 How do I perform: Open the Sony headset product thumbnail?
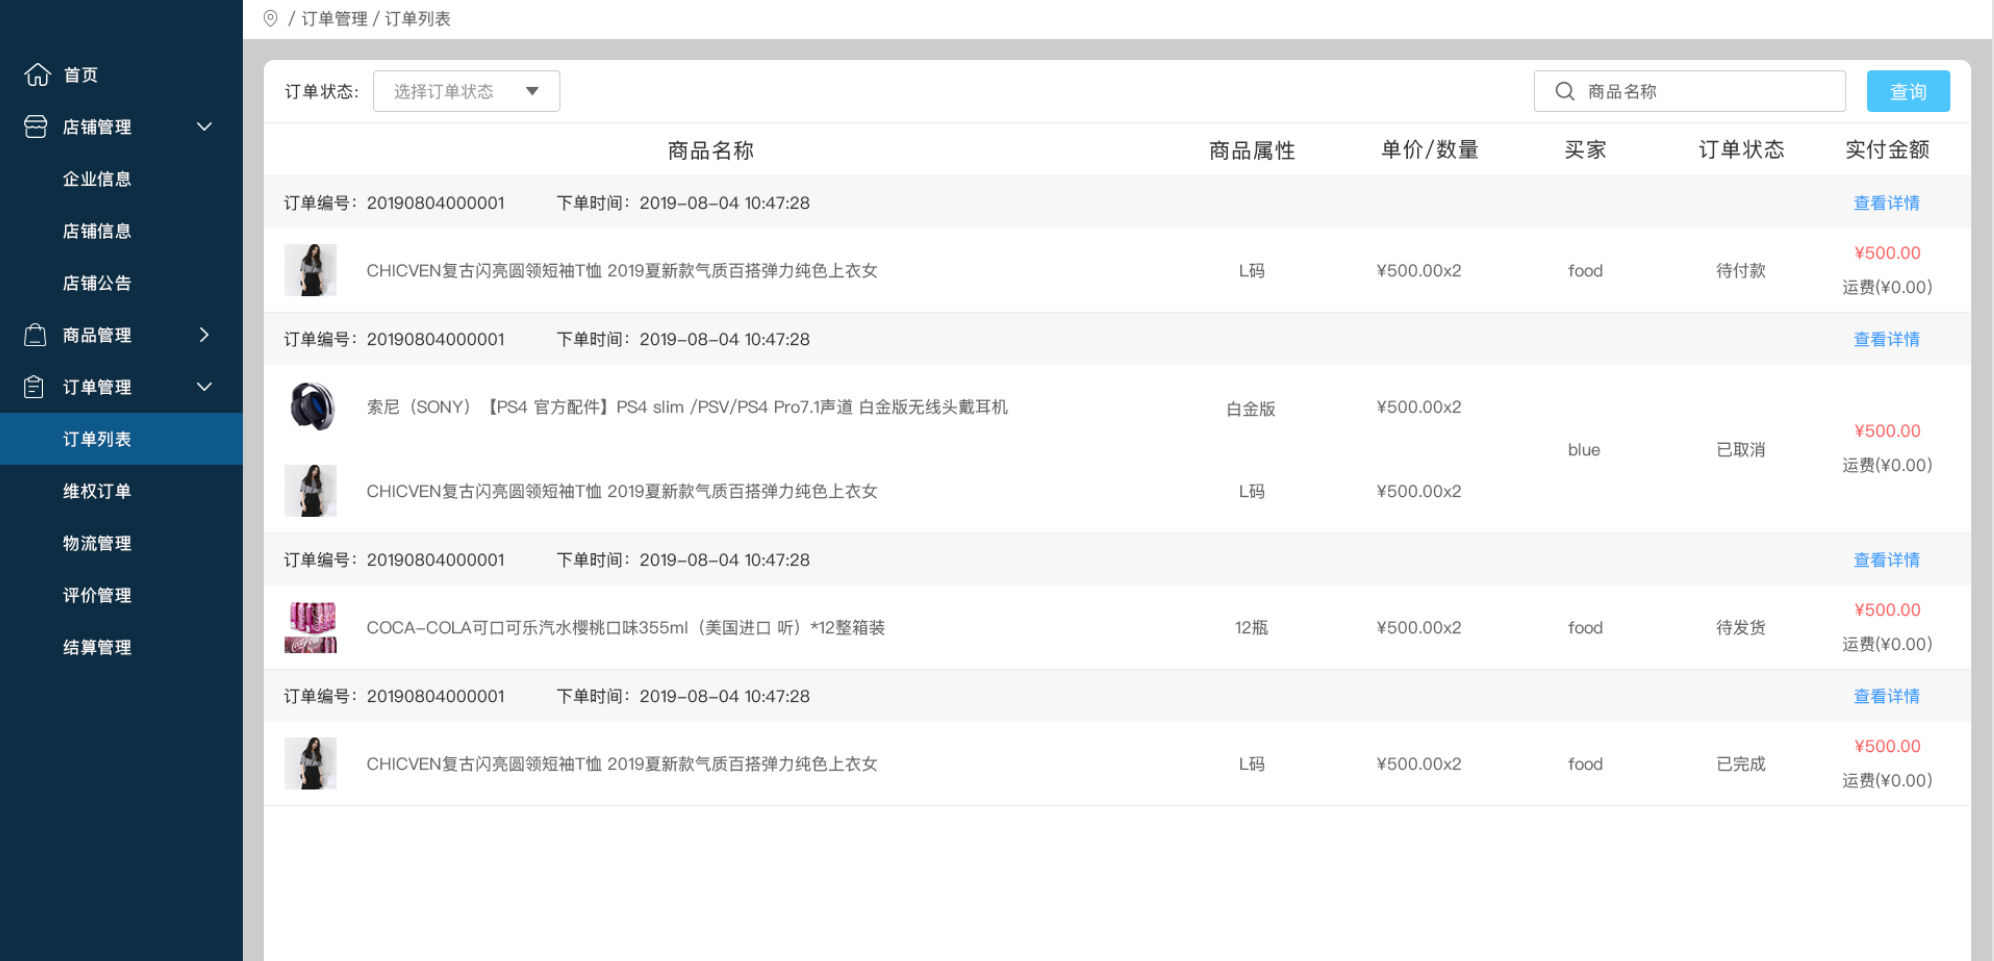[x=311, y=407]
